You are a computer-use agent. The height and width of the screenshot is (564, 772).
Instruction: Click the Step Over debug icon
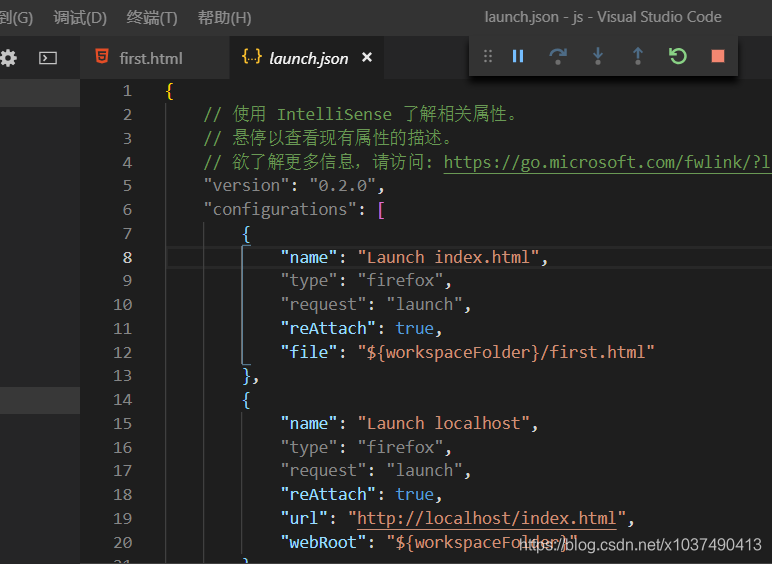[x=558, y=56]
